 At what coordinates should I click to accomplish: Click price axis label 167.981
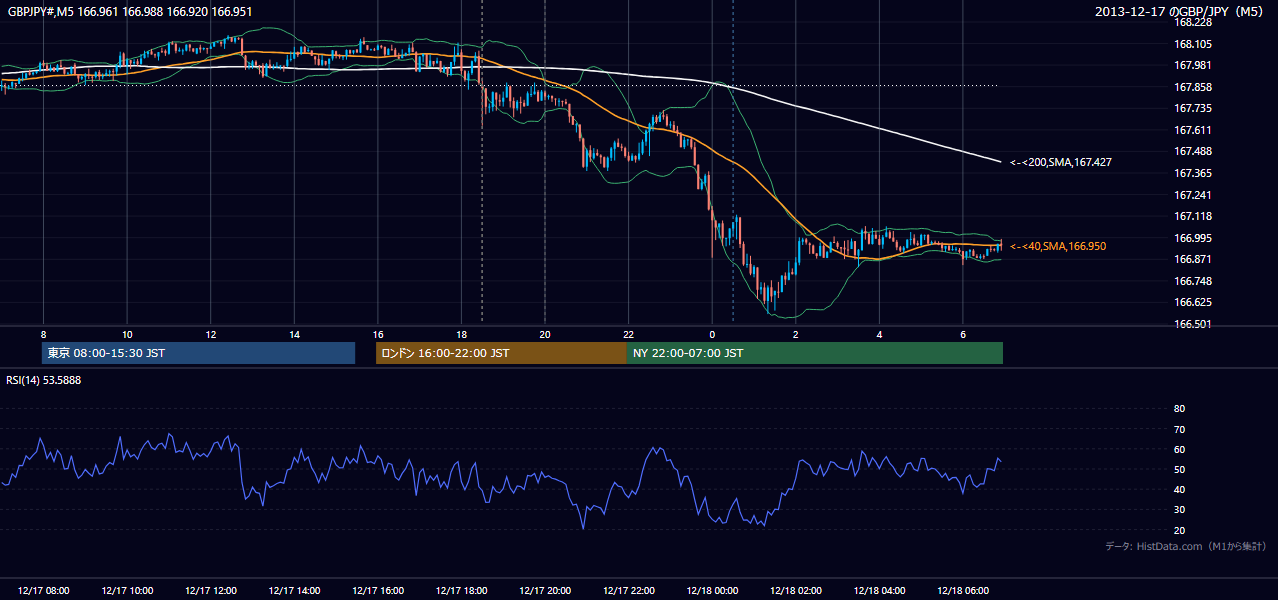click(1193, 66)
